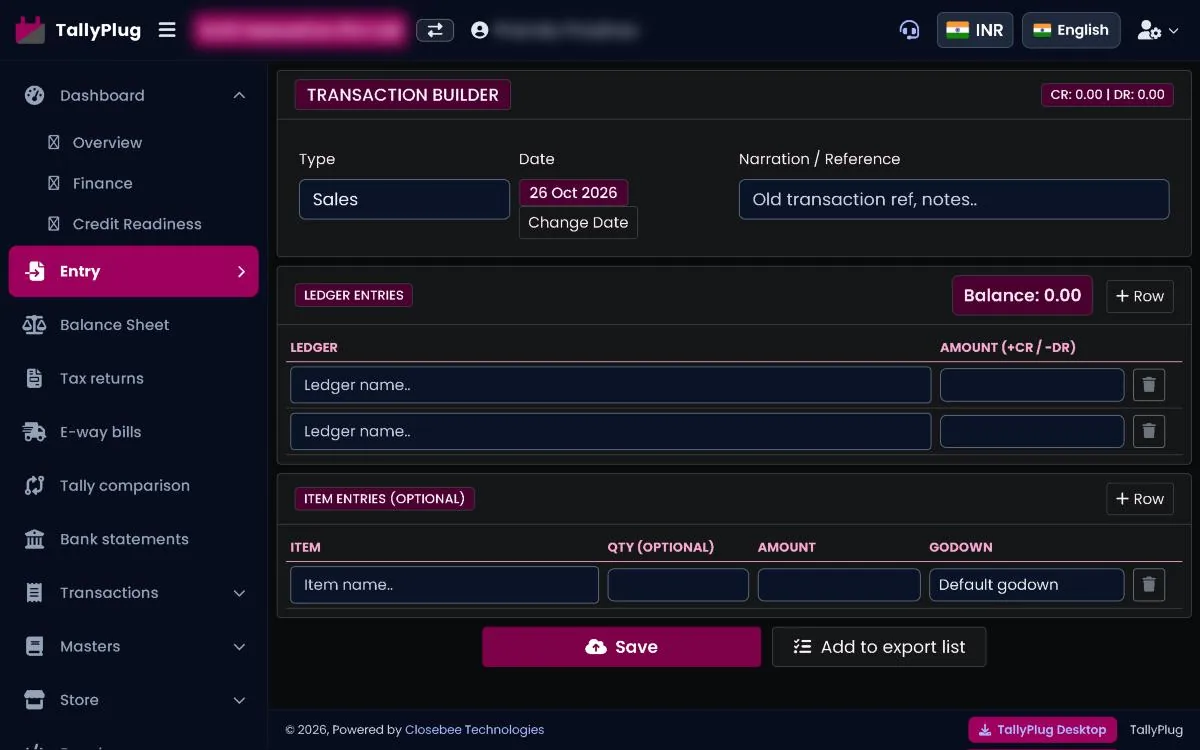Viewport: 1200px width, 750px height.
Task: Add a row to Ledger Entries
Action: (x=1140, y=296)
